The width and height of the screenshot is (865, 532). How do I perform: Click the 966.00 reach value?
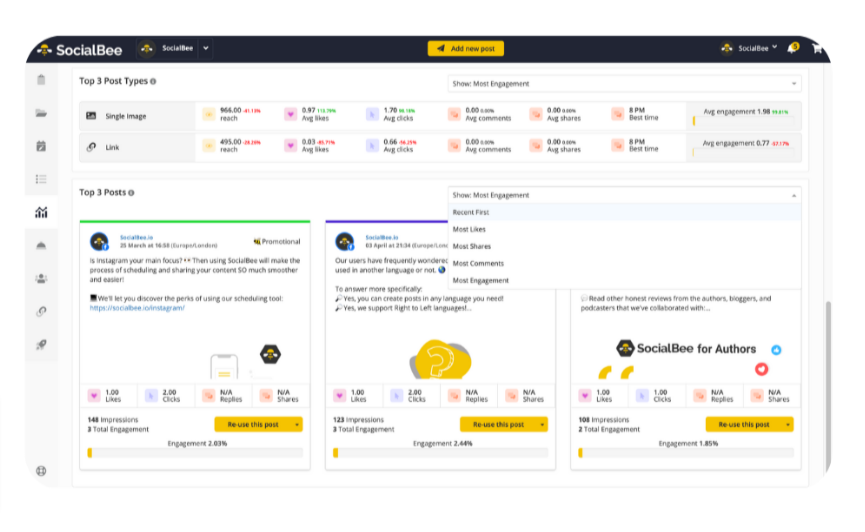[x=231, y=110]
